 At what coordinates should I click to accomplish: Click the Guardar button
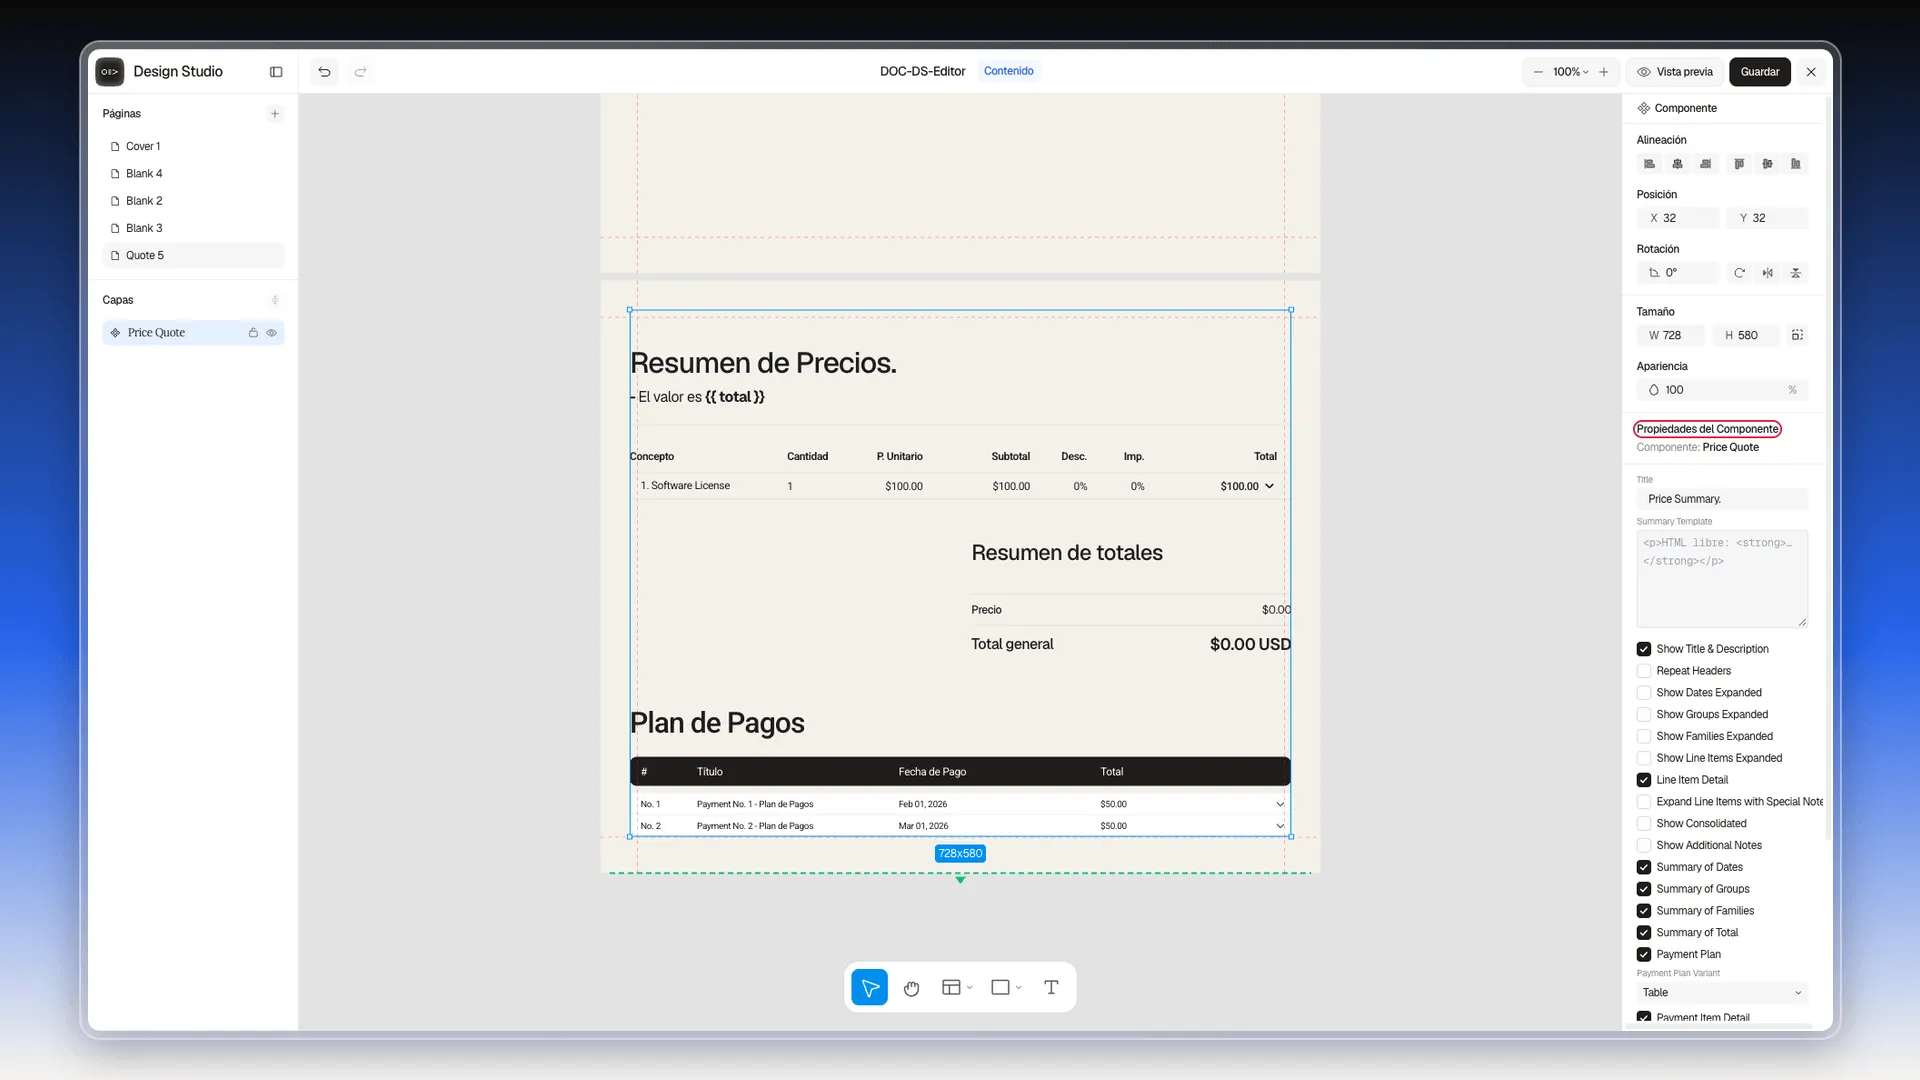click(1760, 72)
